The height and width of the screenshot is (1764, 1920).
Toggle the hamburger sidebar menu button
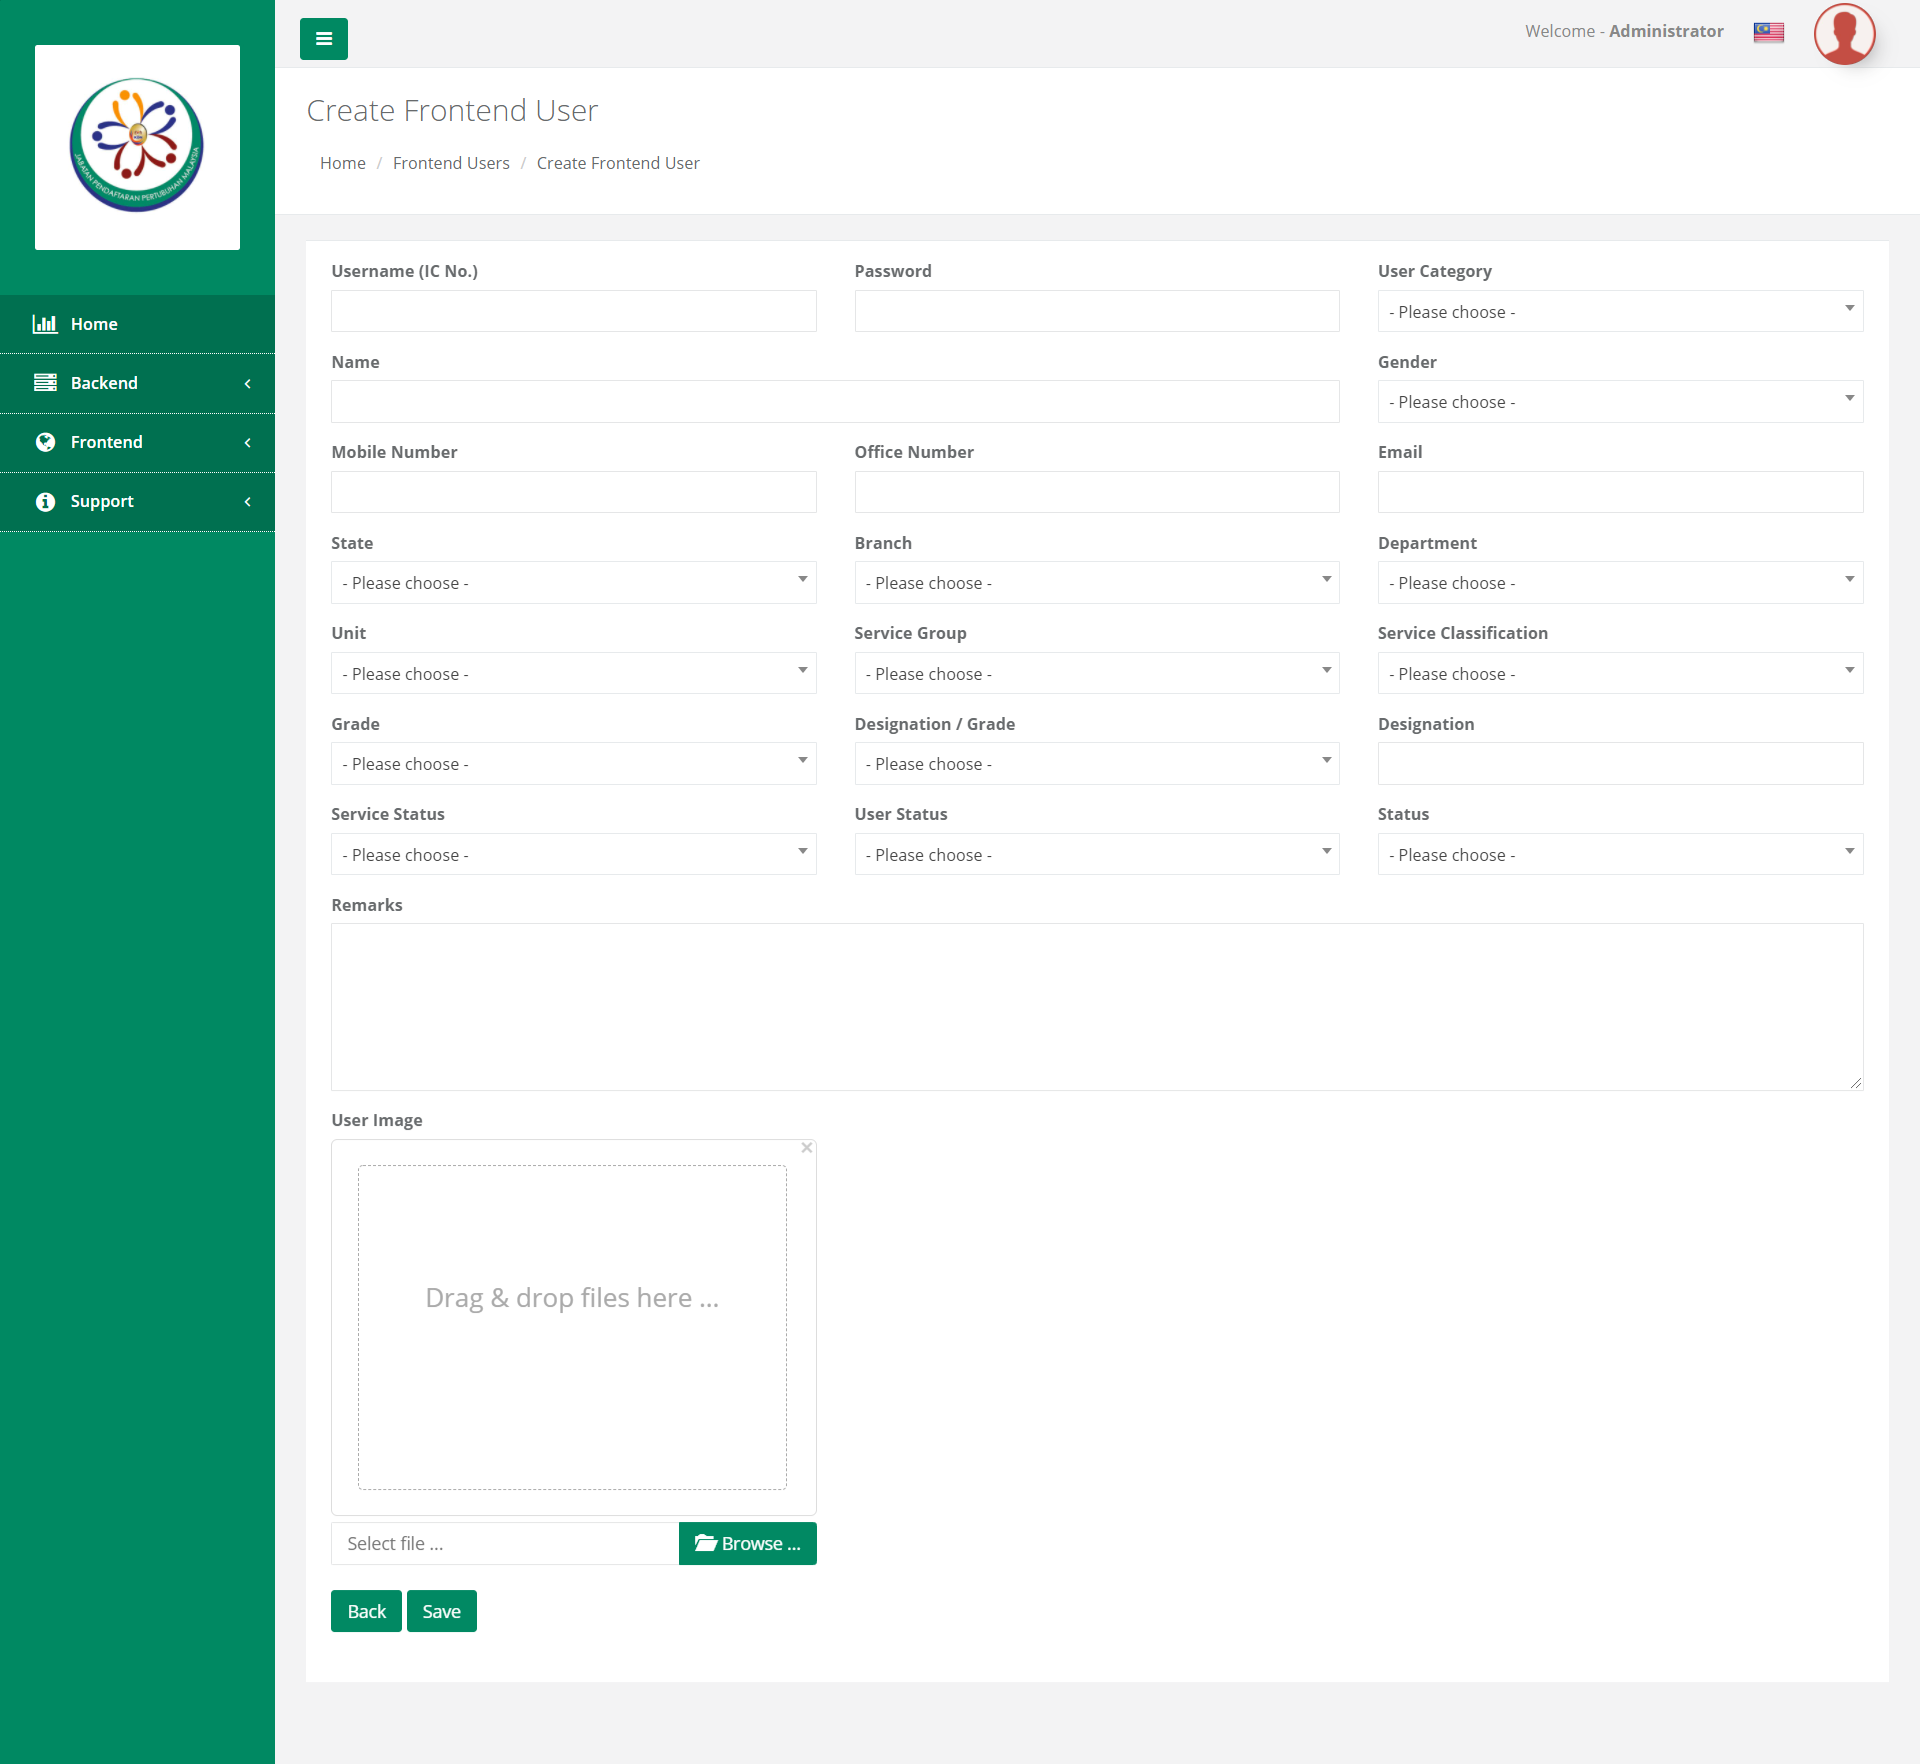coord(323,39)
